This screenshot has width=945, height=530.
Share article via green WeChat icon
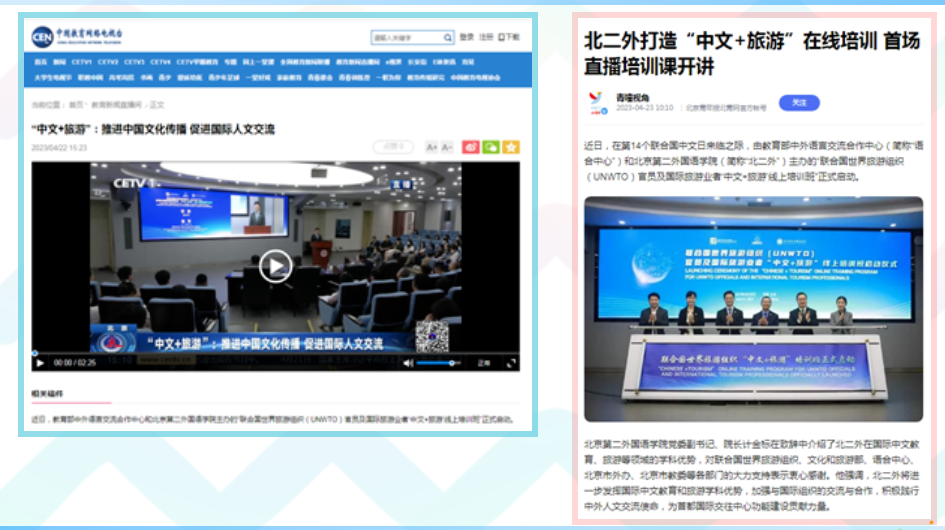click(491, 147)
